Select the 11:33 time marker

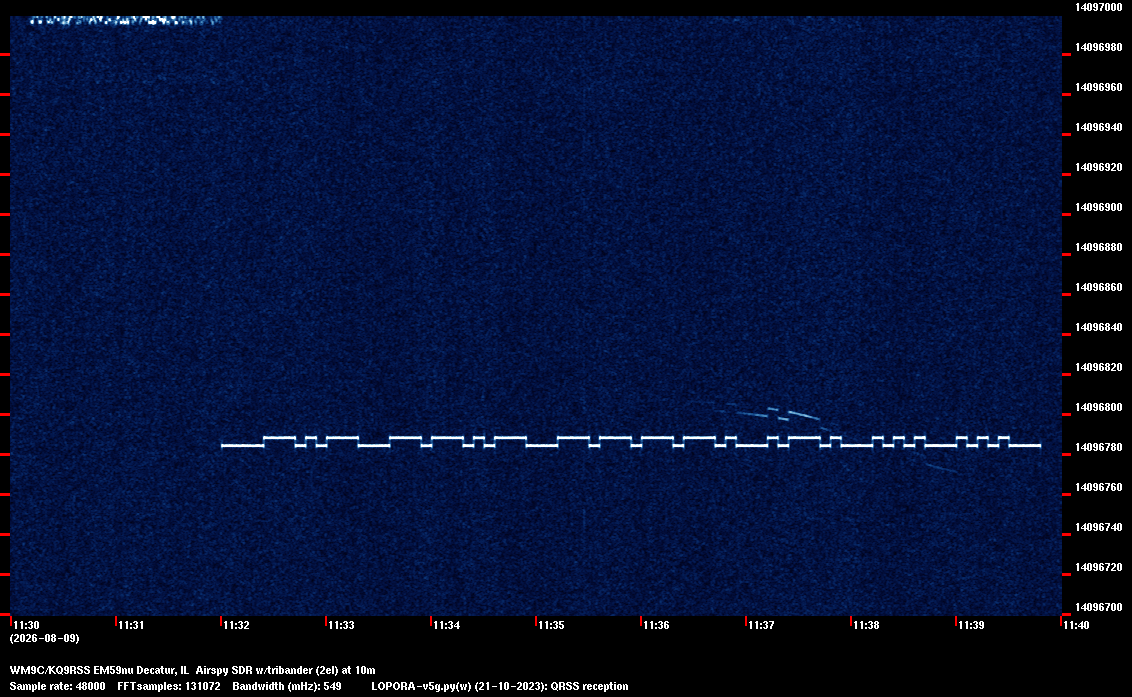341,625
